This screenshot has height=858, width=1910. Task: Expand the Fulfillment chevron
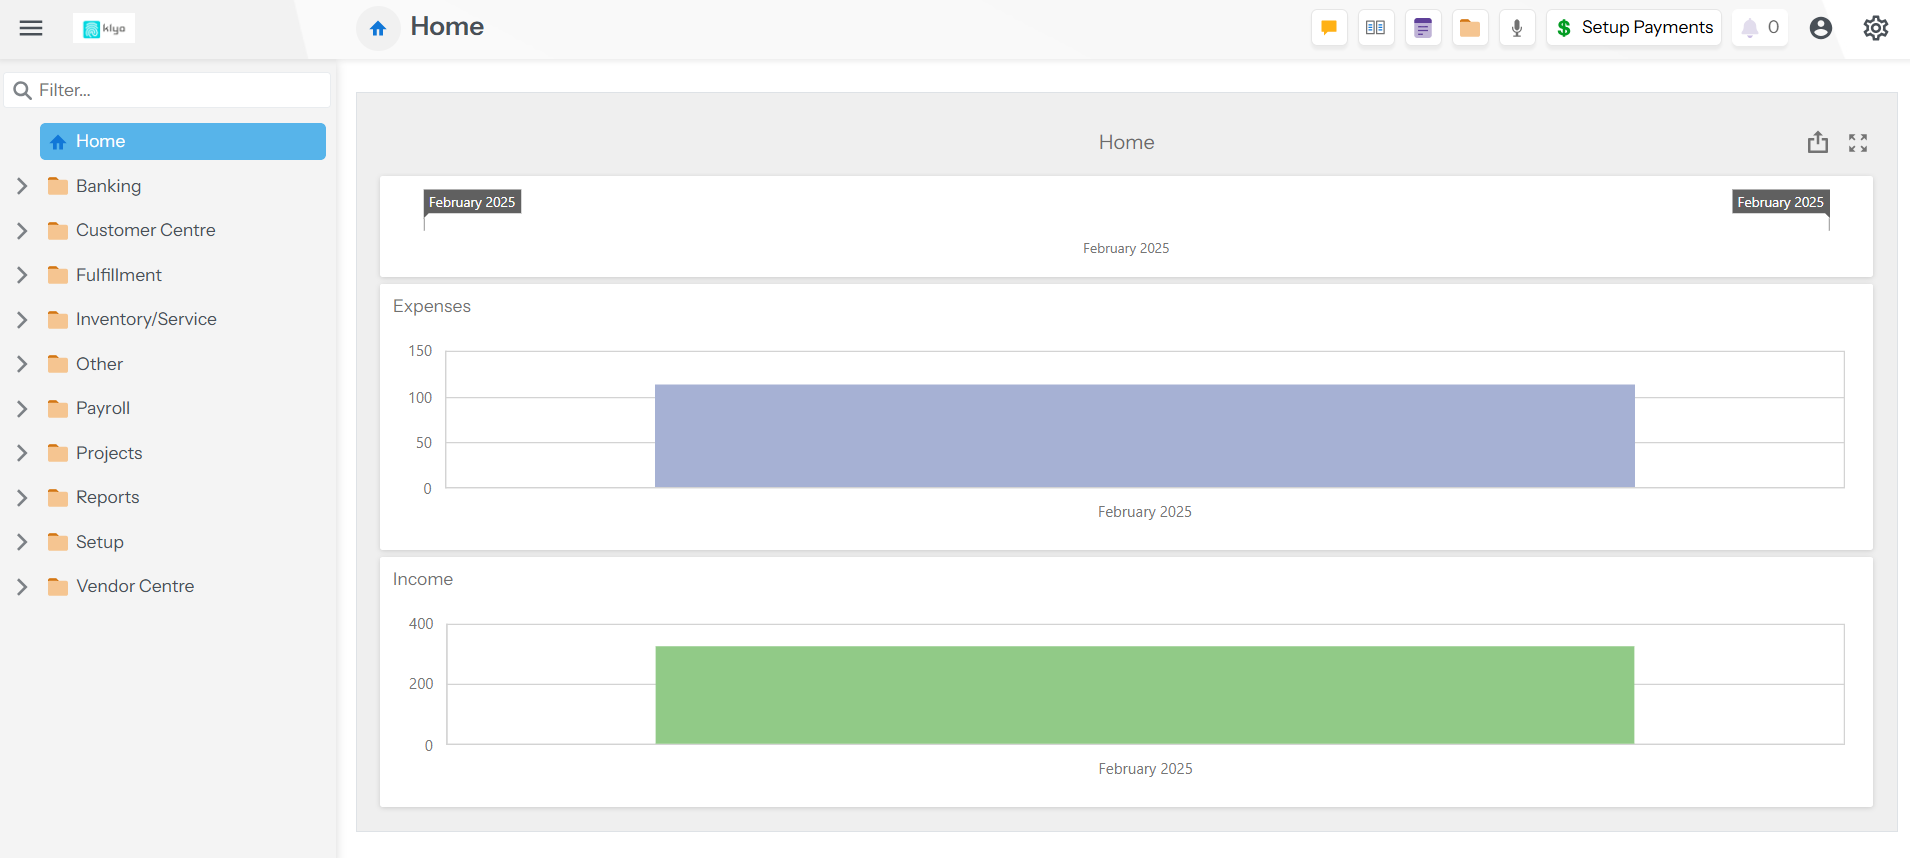[x=22, y=275]
